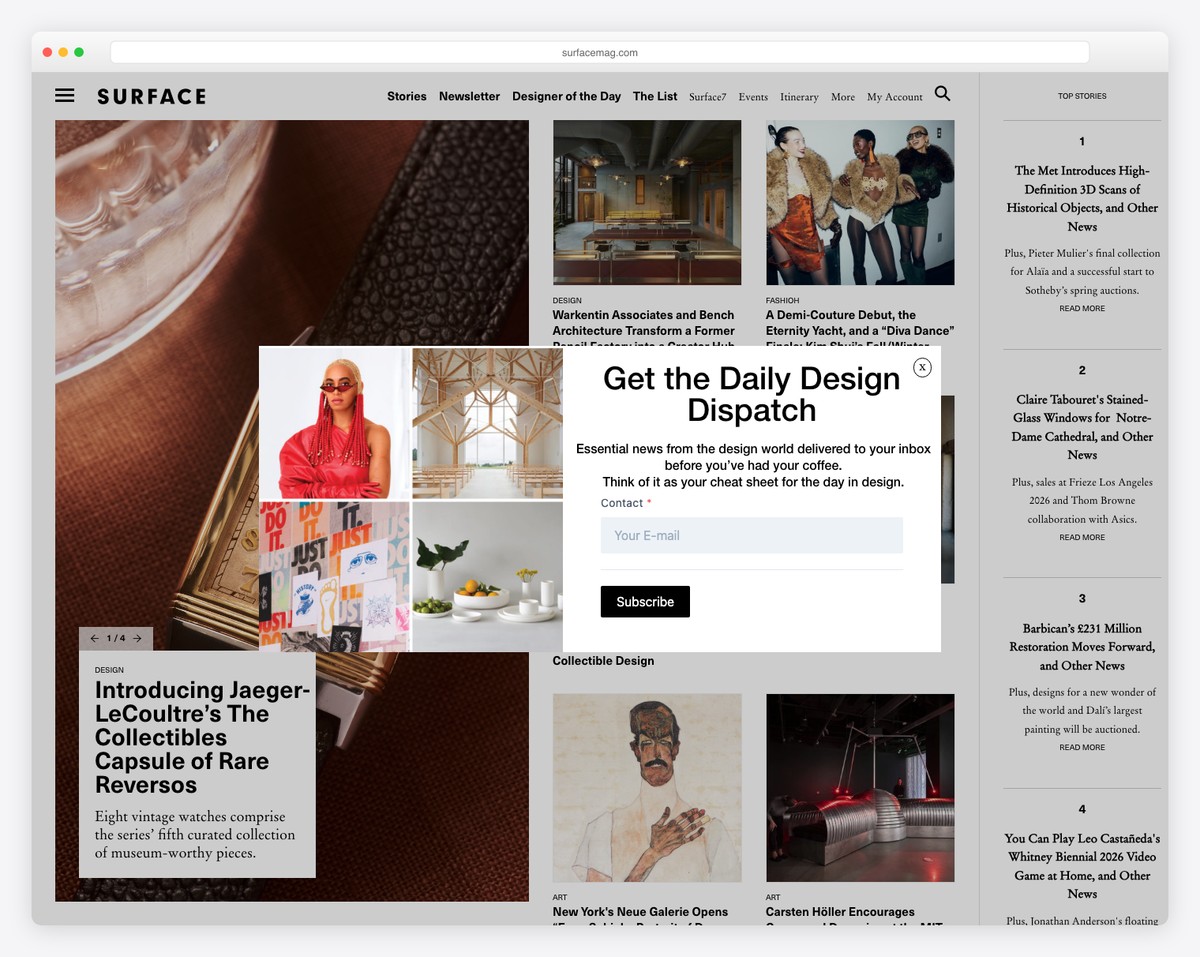Open the fur coat fashion thumbnail
This screenshot has width=1200, height=957.
[x=860, y=203]
